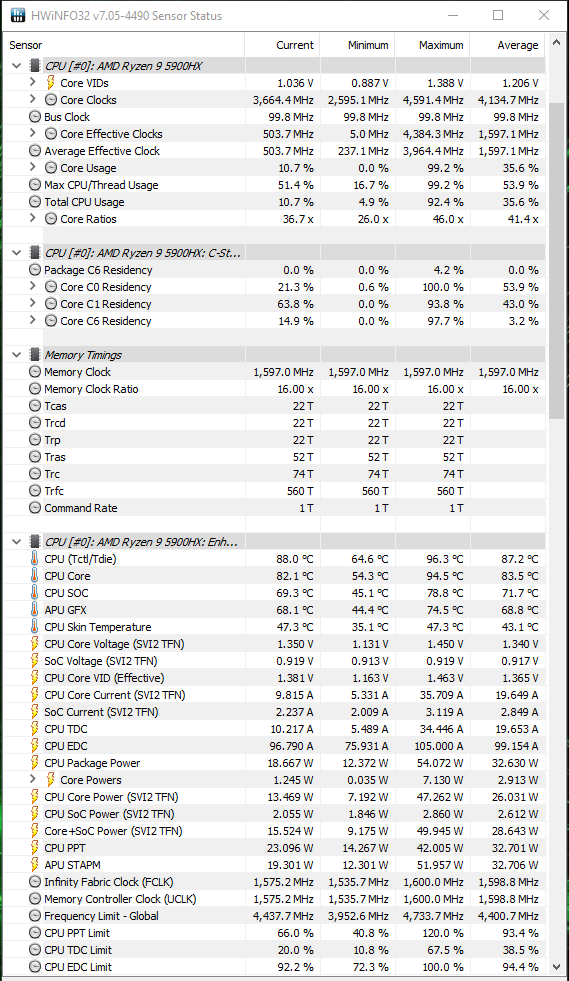This screenshot has height=981, width=569.
Task: Click the icon beside Package C6 Residency
Action: (x=35, y=270)
